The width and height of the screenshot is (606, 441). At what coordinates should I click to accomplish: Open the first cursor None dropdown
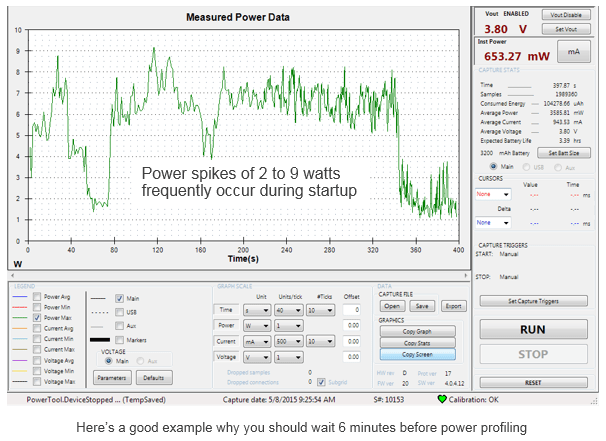(x=492, y=194)
